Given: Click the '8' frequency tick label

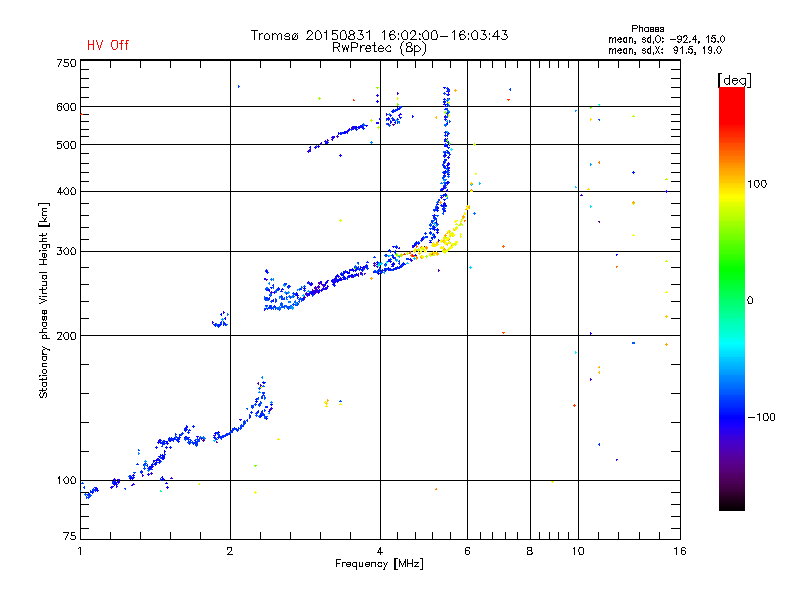Looking at the screenshot, I should click(x=530, y=551).
